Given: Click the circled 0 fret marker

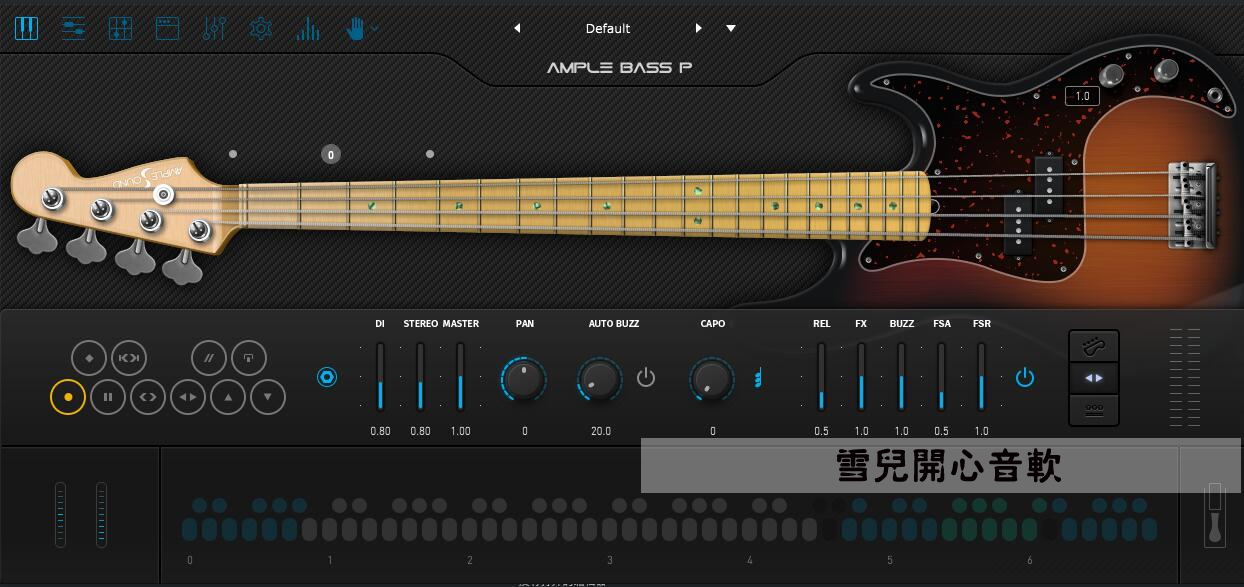Looking at the screenshot, I should pyautogui.click(x=331, y=154).
